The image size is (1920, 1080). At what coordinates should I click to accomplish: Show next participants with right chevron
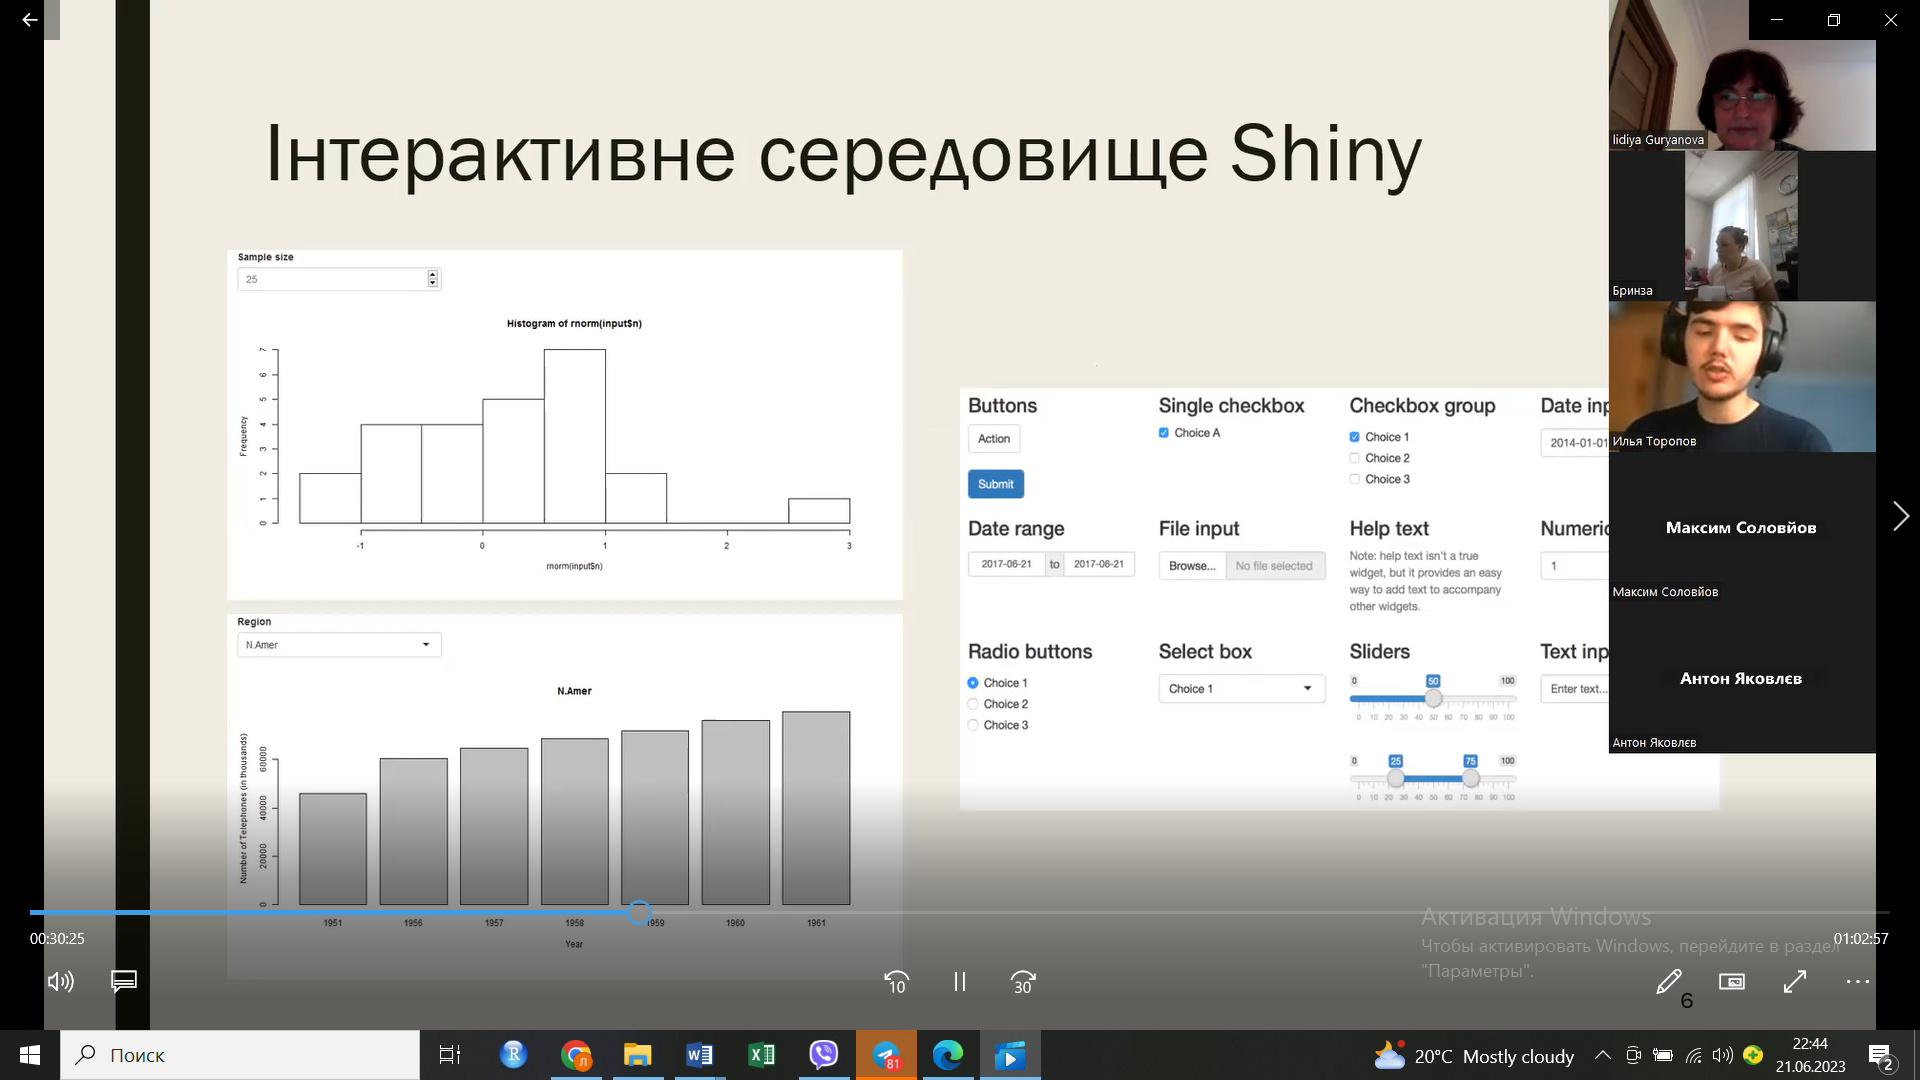(x=1900, y=516)
